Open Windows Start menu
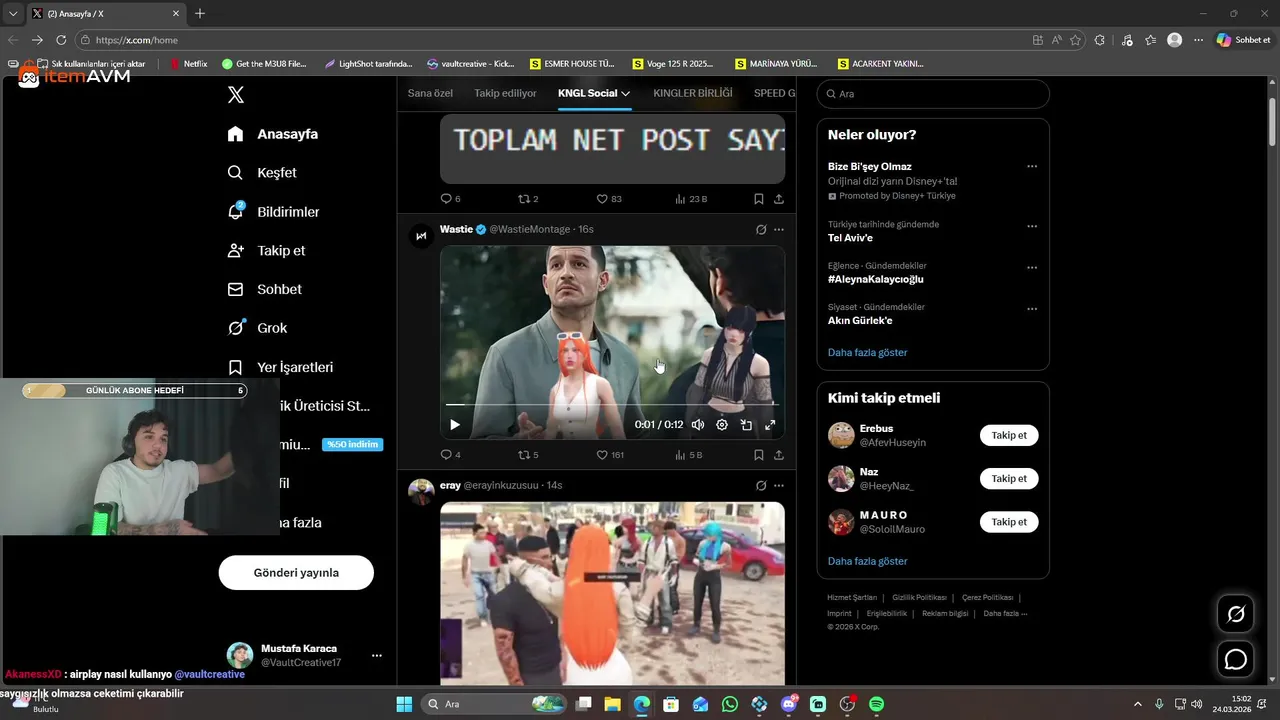The height and width of the screenshot is (720, 1280). tap(404, 704)
